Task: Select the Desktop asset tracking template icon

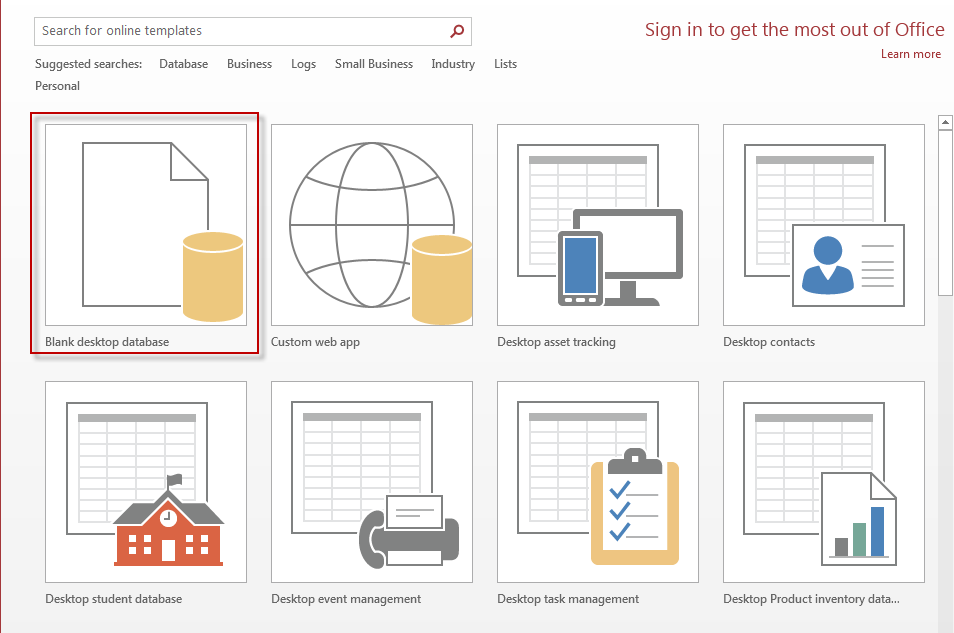Action: 597,225
